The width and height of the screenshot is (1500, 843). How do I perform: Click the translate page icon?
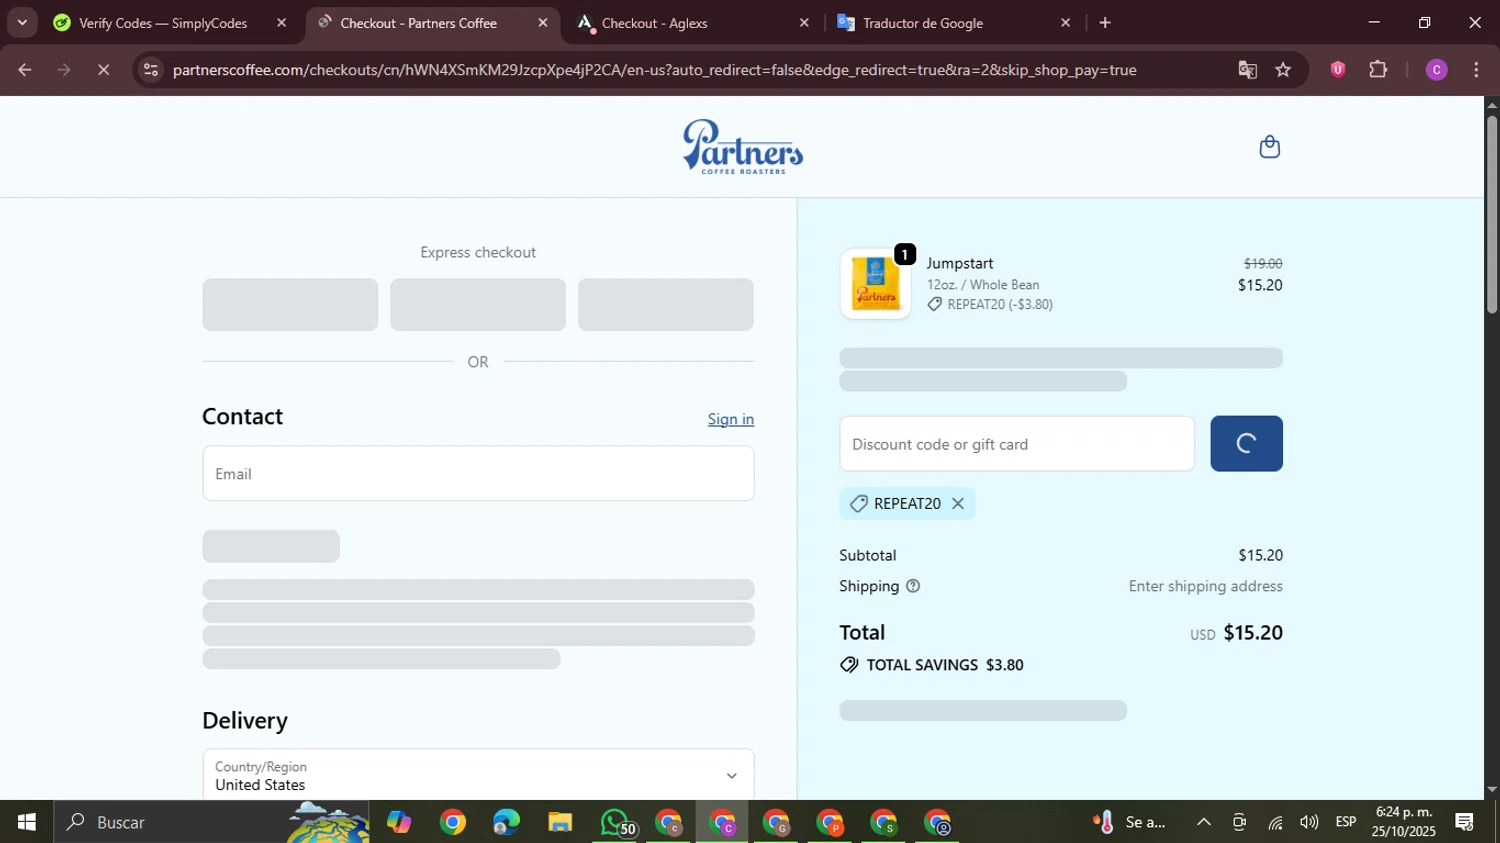1247,70
